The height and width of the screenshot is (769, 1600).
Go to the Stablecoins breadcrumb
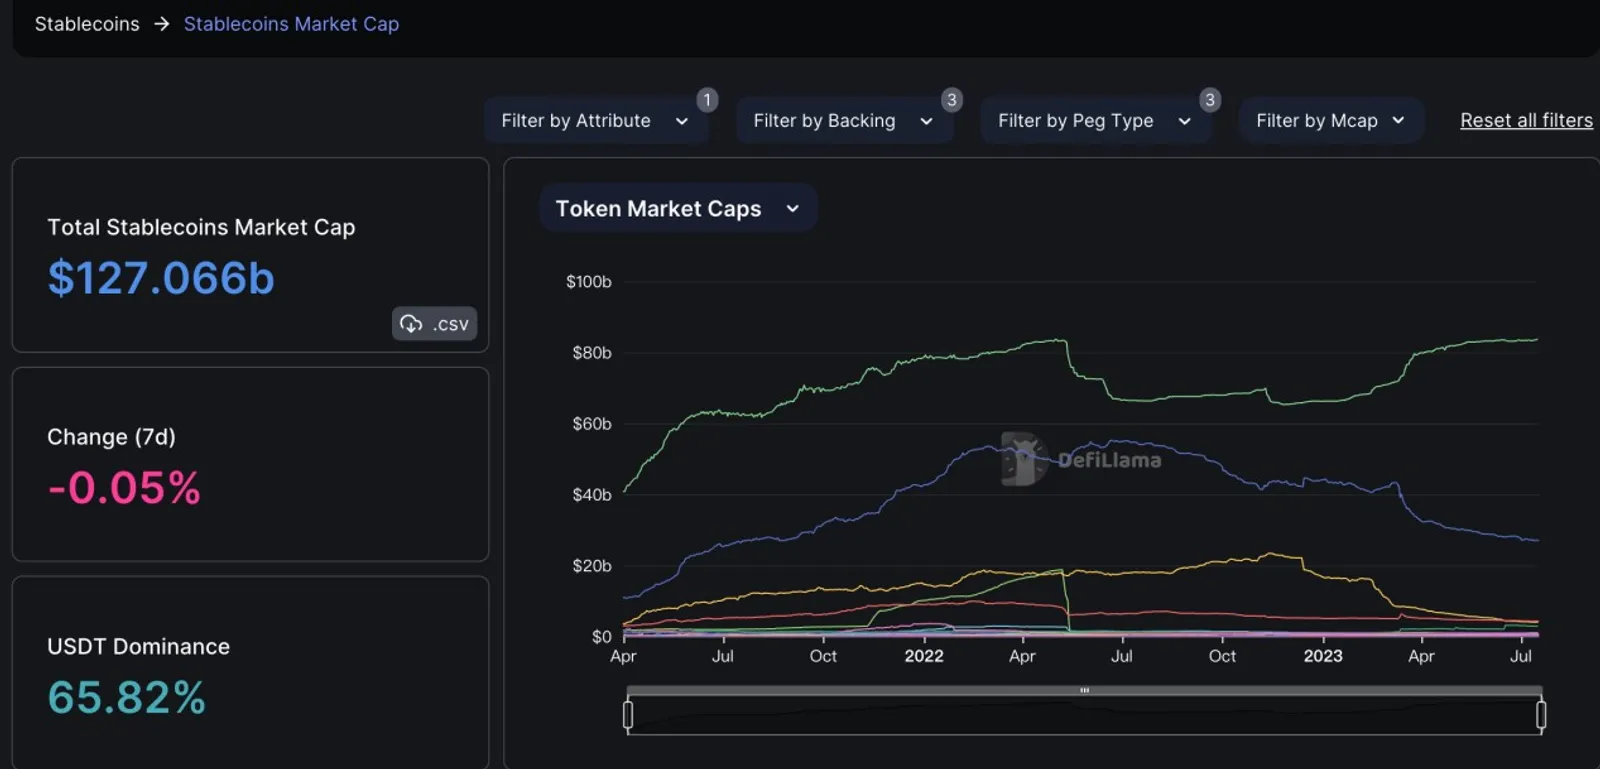point(87,24)
